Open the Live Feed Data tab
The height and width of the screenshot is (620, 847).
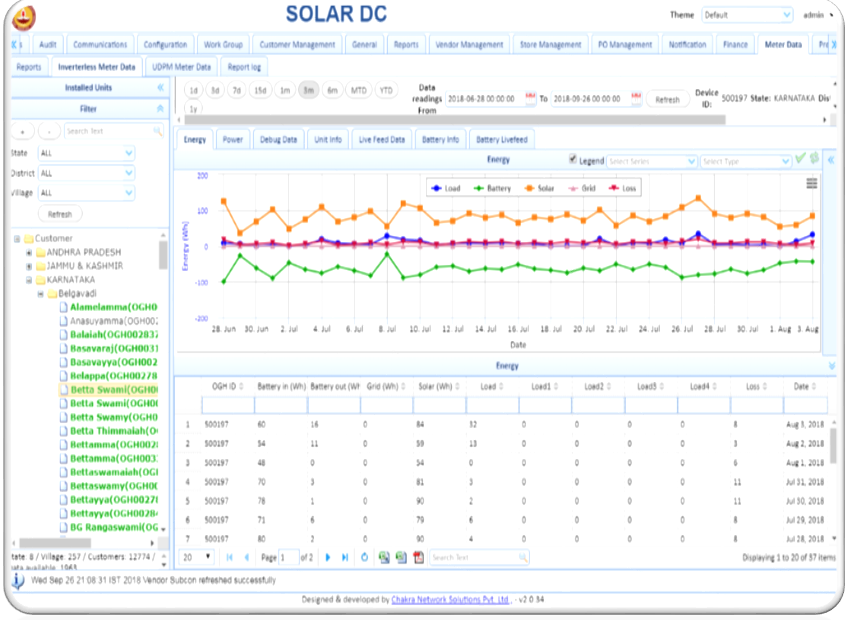[381, 139]
